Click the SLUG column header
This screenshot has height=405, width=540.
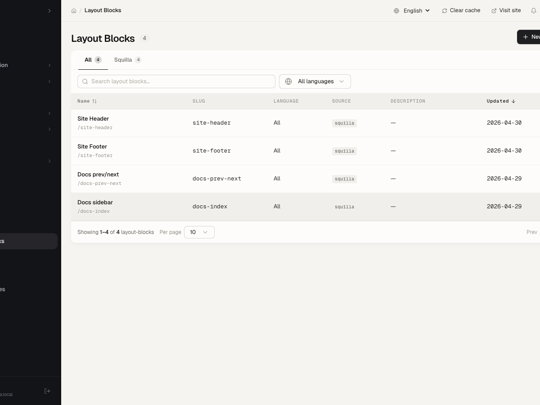[x=199, y=101]
